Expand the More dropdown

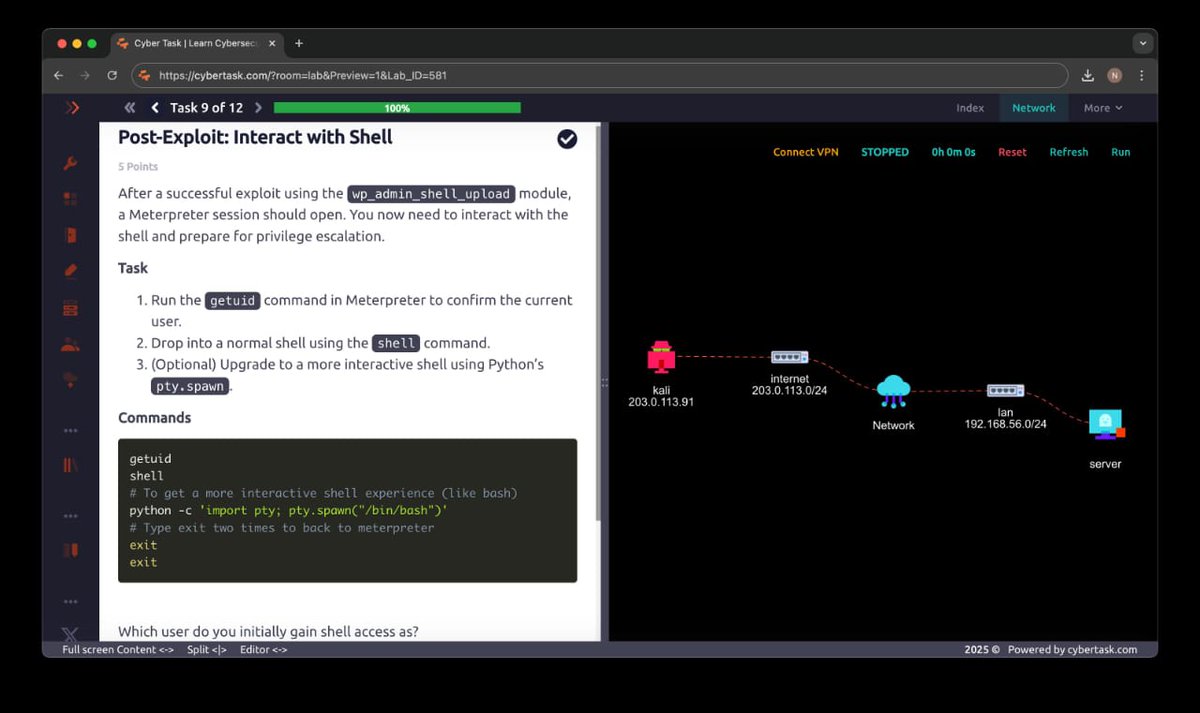click(x=1102, y=108)
